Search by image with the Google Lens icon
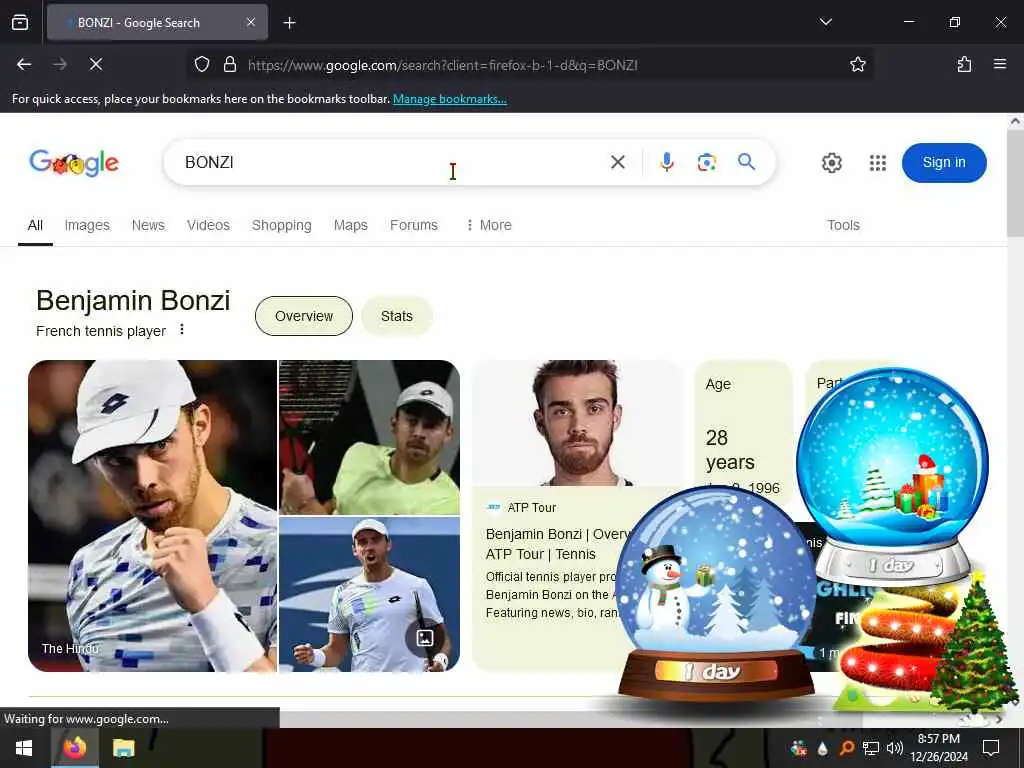This screenshot has width=1024, height=768. (x=707, y=162)
